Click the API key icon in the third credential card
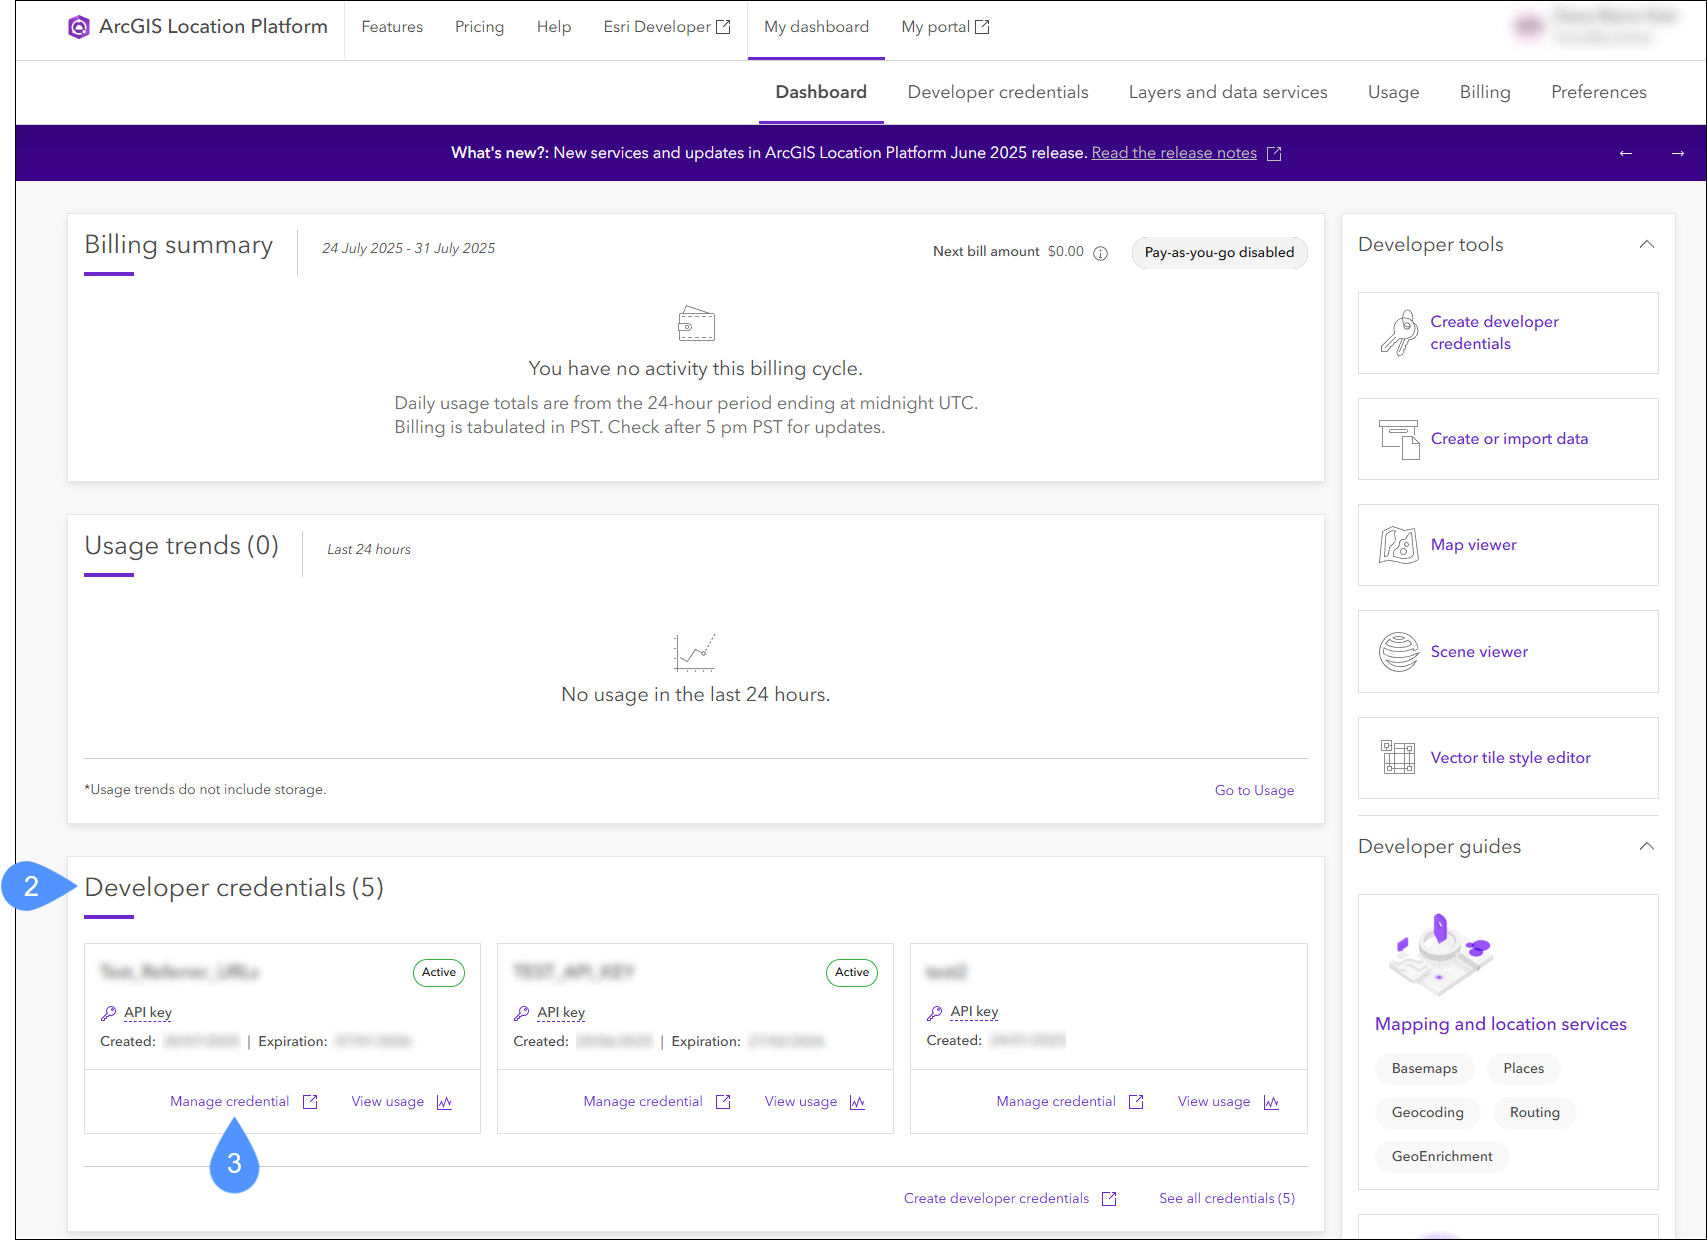 click(x=935, y=1013)
